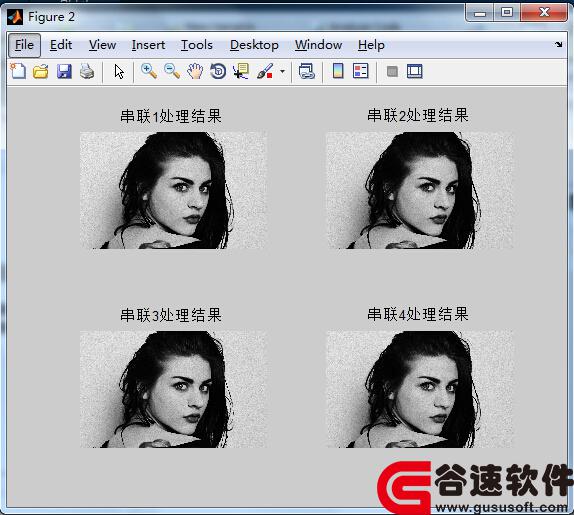Select the 串联3处理结果 image
The width and height of the screenshot is (574, 515).
[173, 389]
